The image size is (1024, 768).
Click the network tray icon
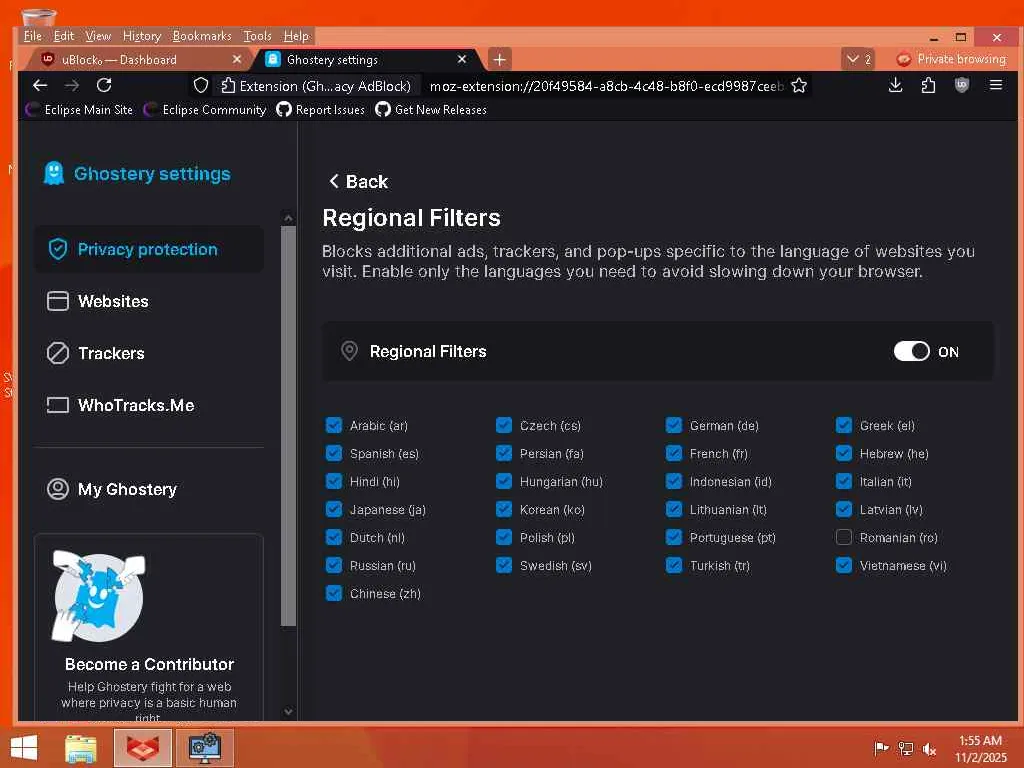point(905,749)
